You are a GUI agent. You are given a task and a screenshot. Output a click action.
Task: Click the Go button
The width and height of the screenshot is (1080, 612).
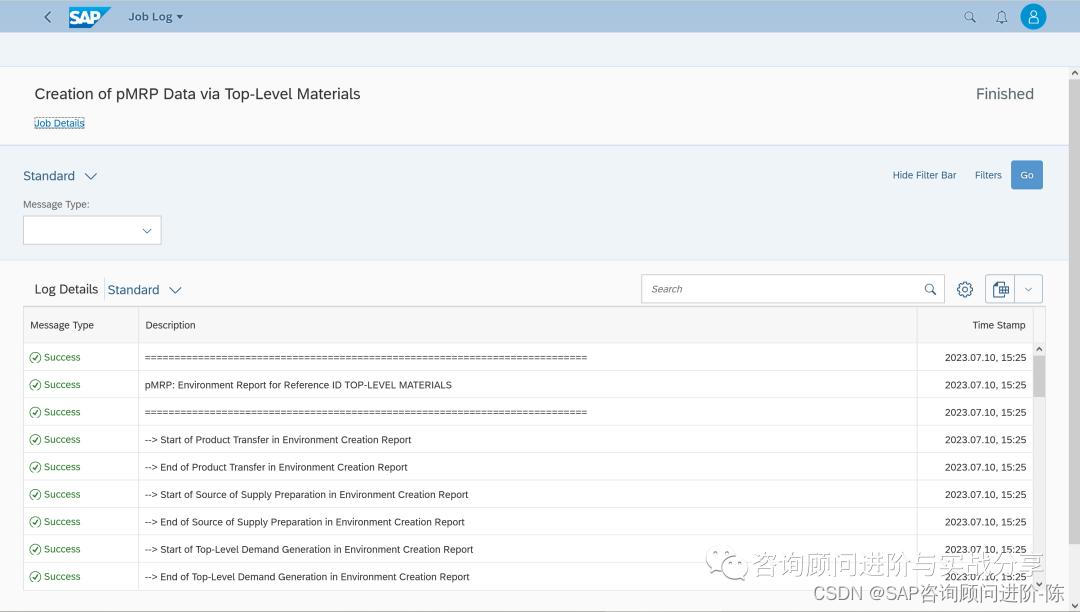click(x=1026, y=175)
